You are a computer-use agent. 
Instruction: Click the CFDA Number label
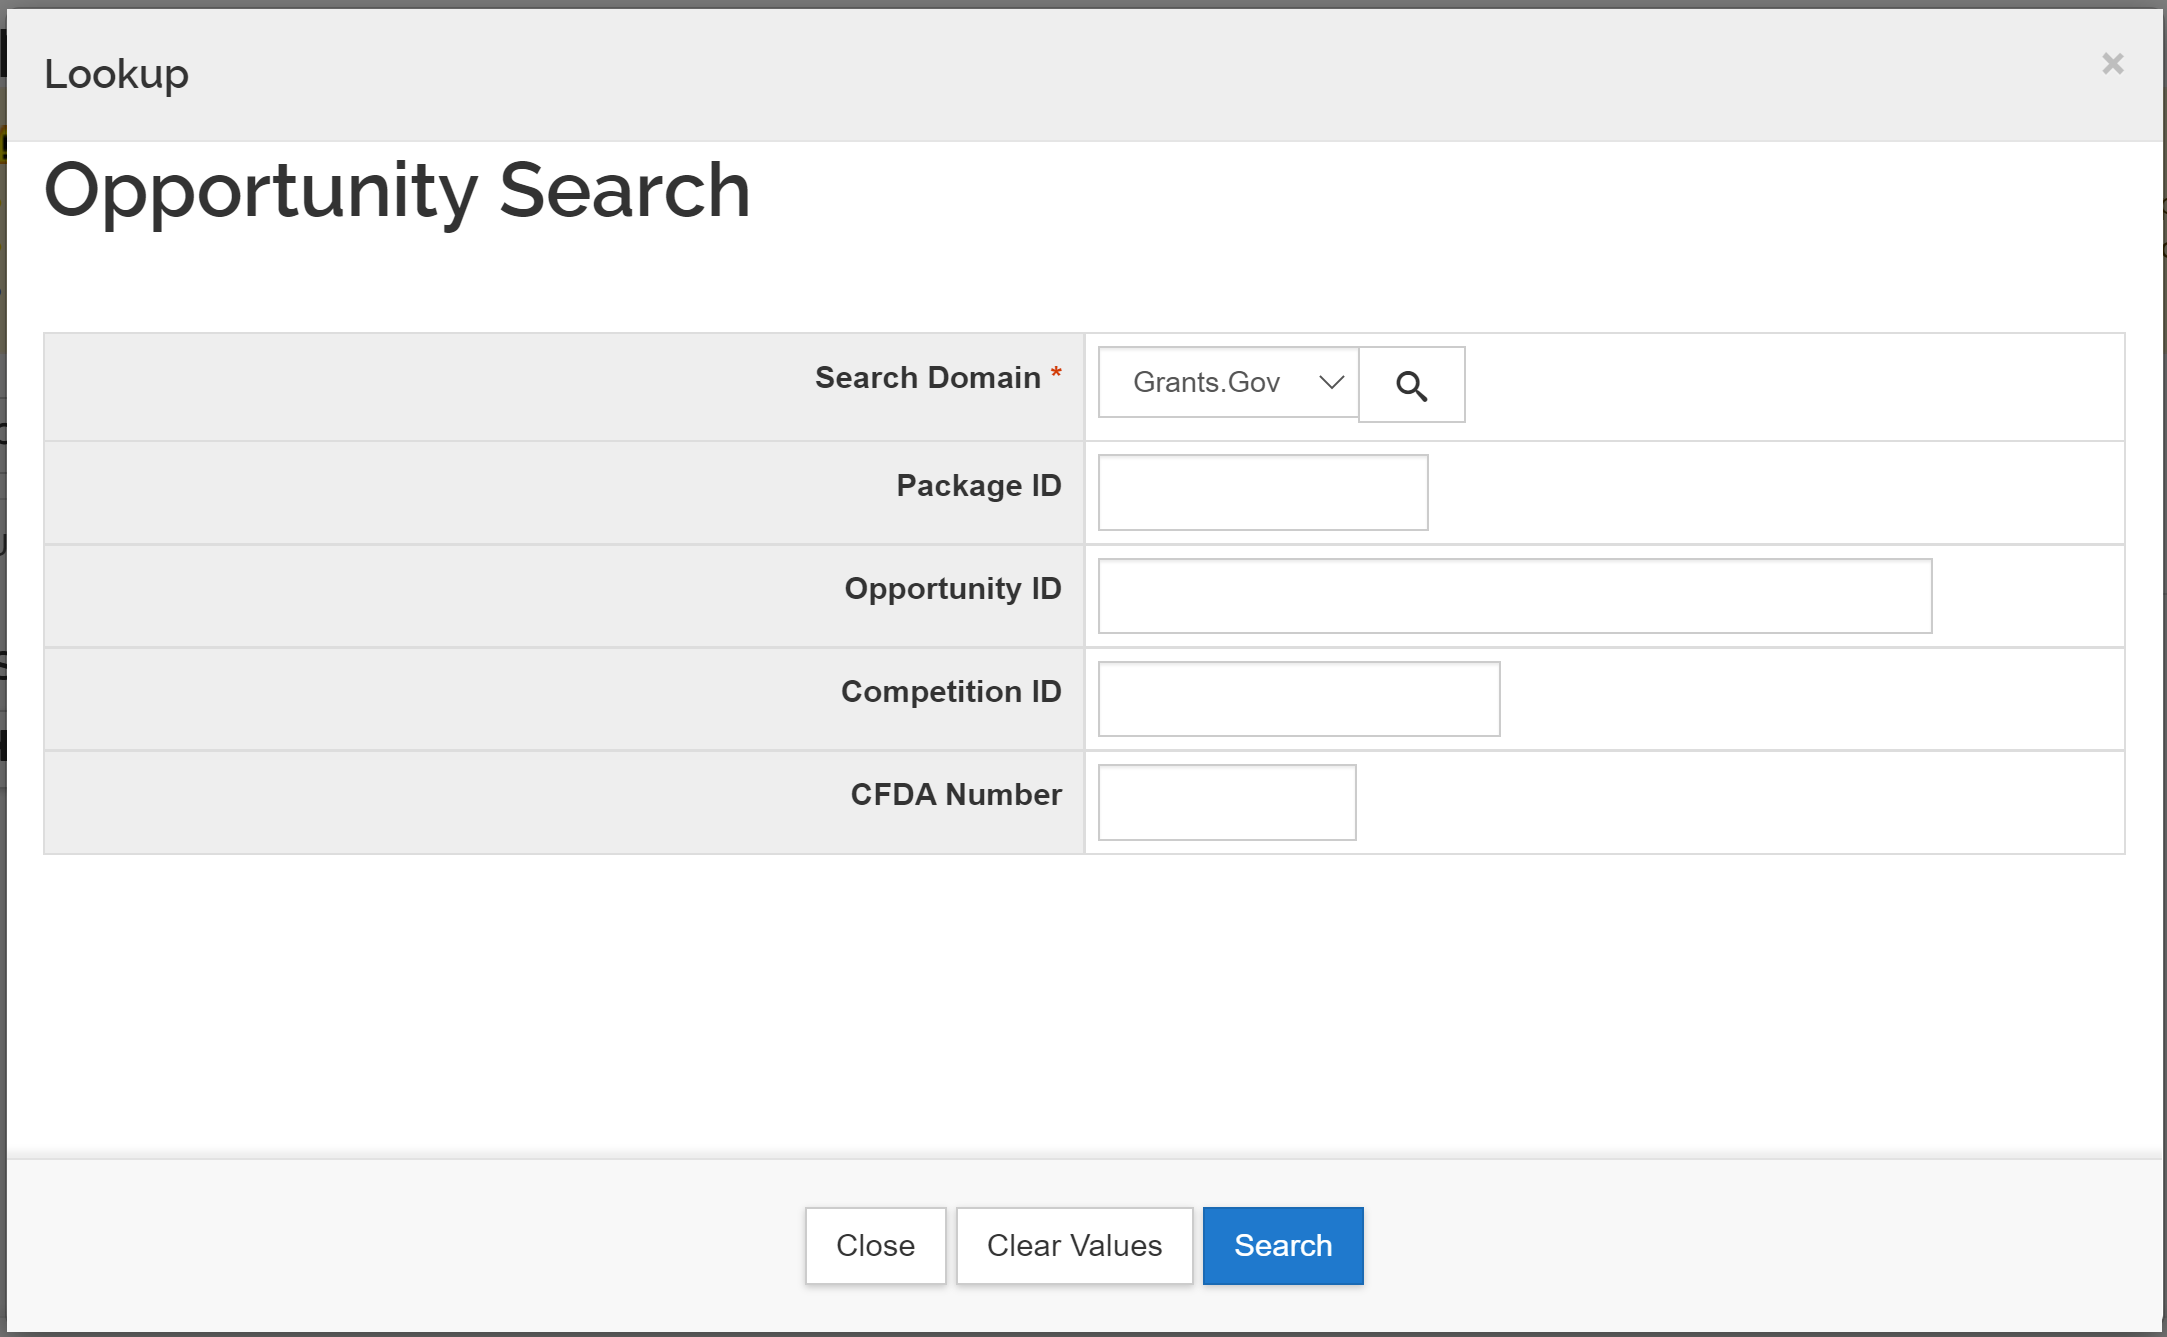pos(955,794)
